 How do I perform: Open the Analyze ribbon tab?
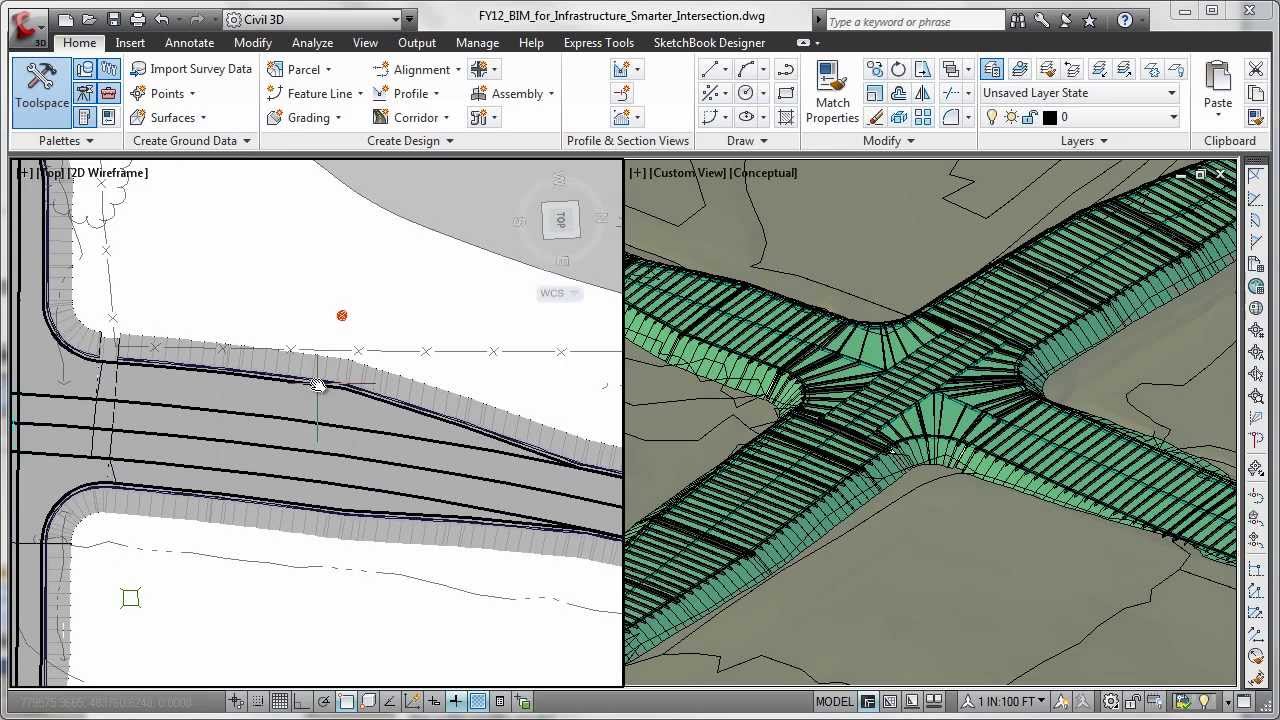[312, 43]
